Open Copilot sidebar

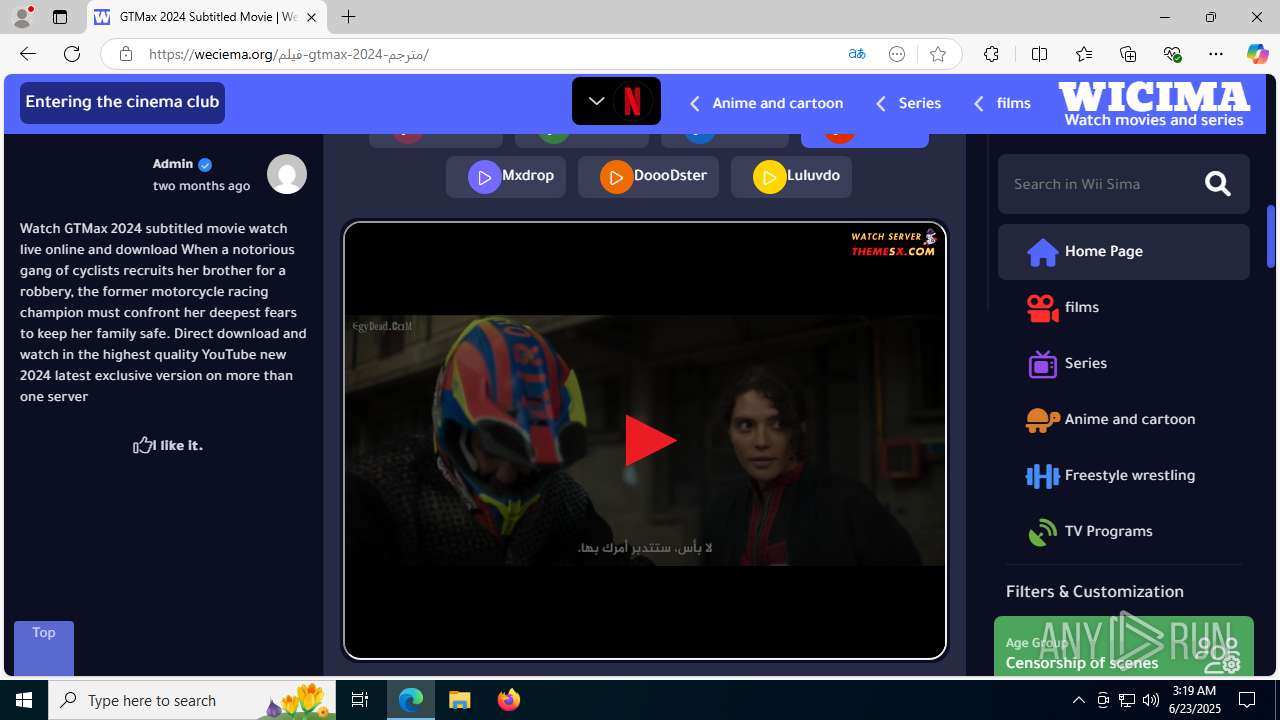pyautogui.click(x=1257, y=54)
